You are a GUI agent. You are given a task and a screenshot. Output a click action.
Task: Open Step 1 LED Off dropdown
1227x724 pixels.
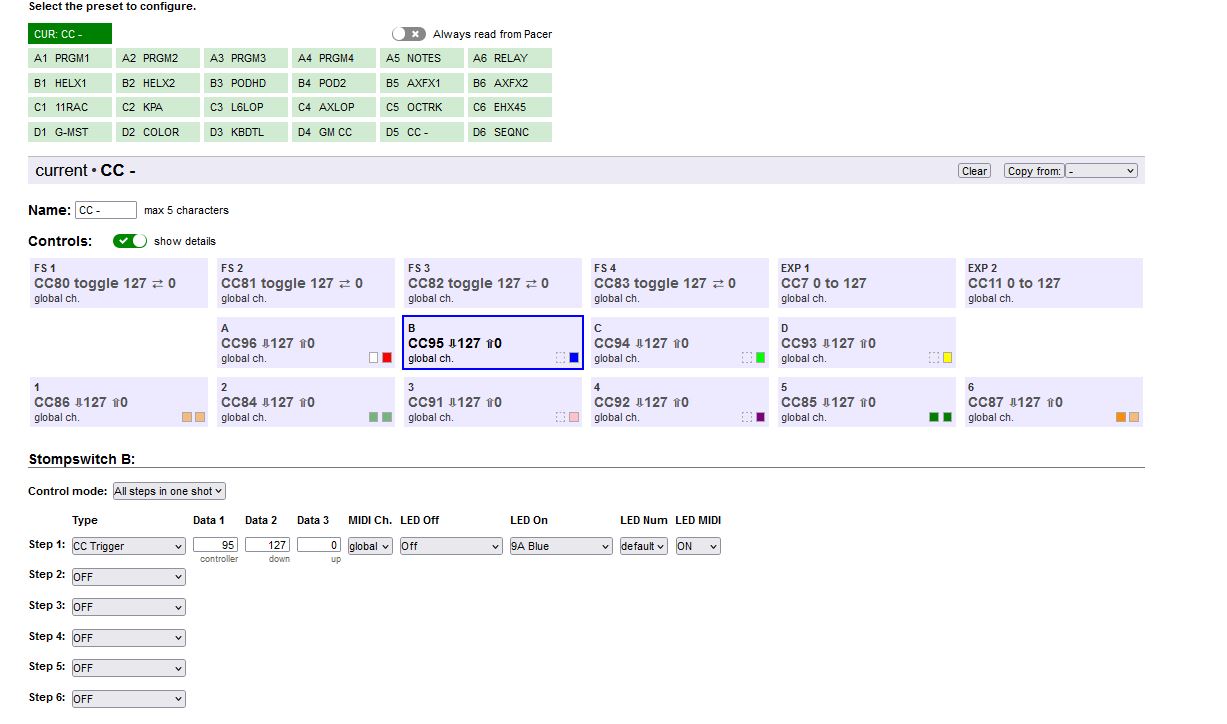coord(451,546)
